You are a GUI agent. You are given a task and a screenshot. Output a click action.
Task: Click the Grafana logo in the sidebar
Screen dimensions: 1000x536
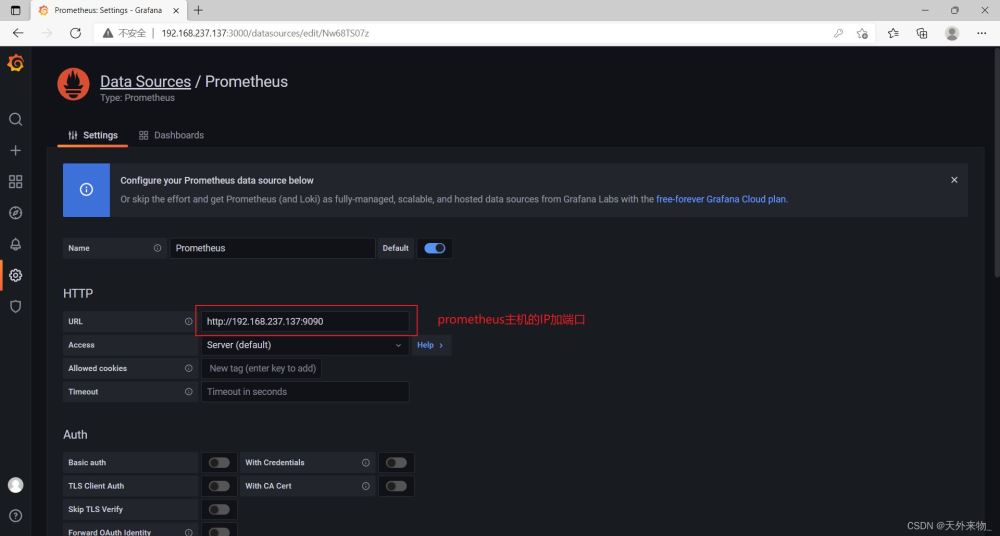coord(15,64)
